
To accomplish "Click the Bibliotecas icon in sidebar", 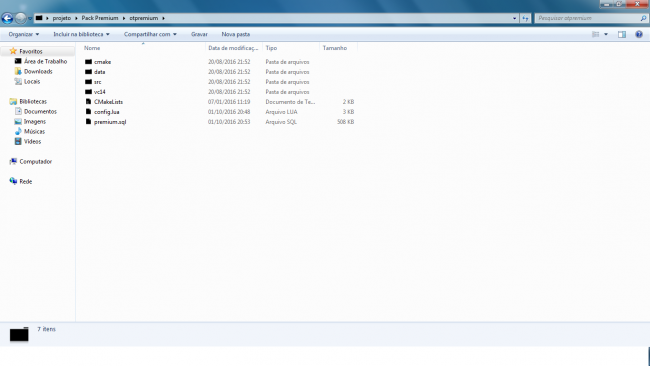I will pyautogui.click(x=13, y=102).
